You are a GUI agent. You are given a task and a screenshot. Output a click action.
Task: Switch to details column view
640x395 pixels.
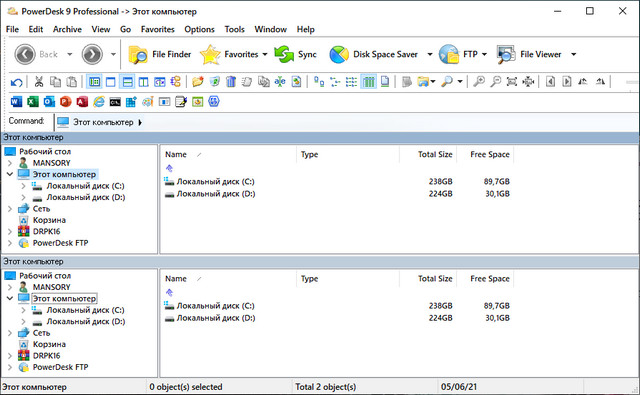click(369, 82)
